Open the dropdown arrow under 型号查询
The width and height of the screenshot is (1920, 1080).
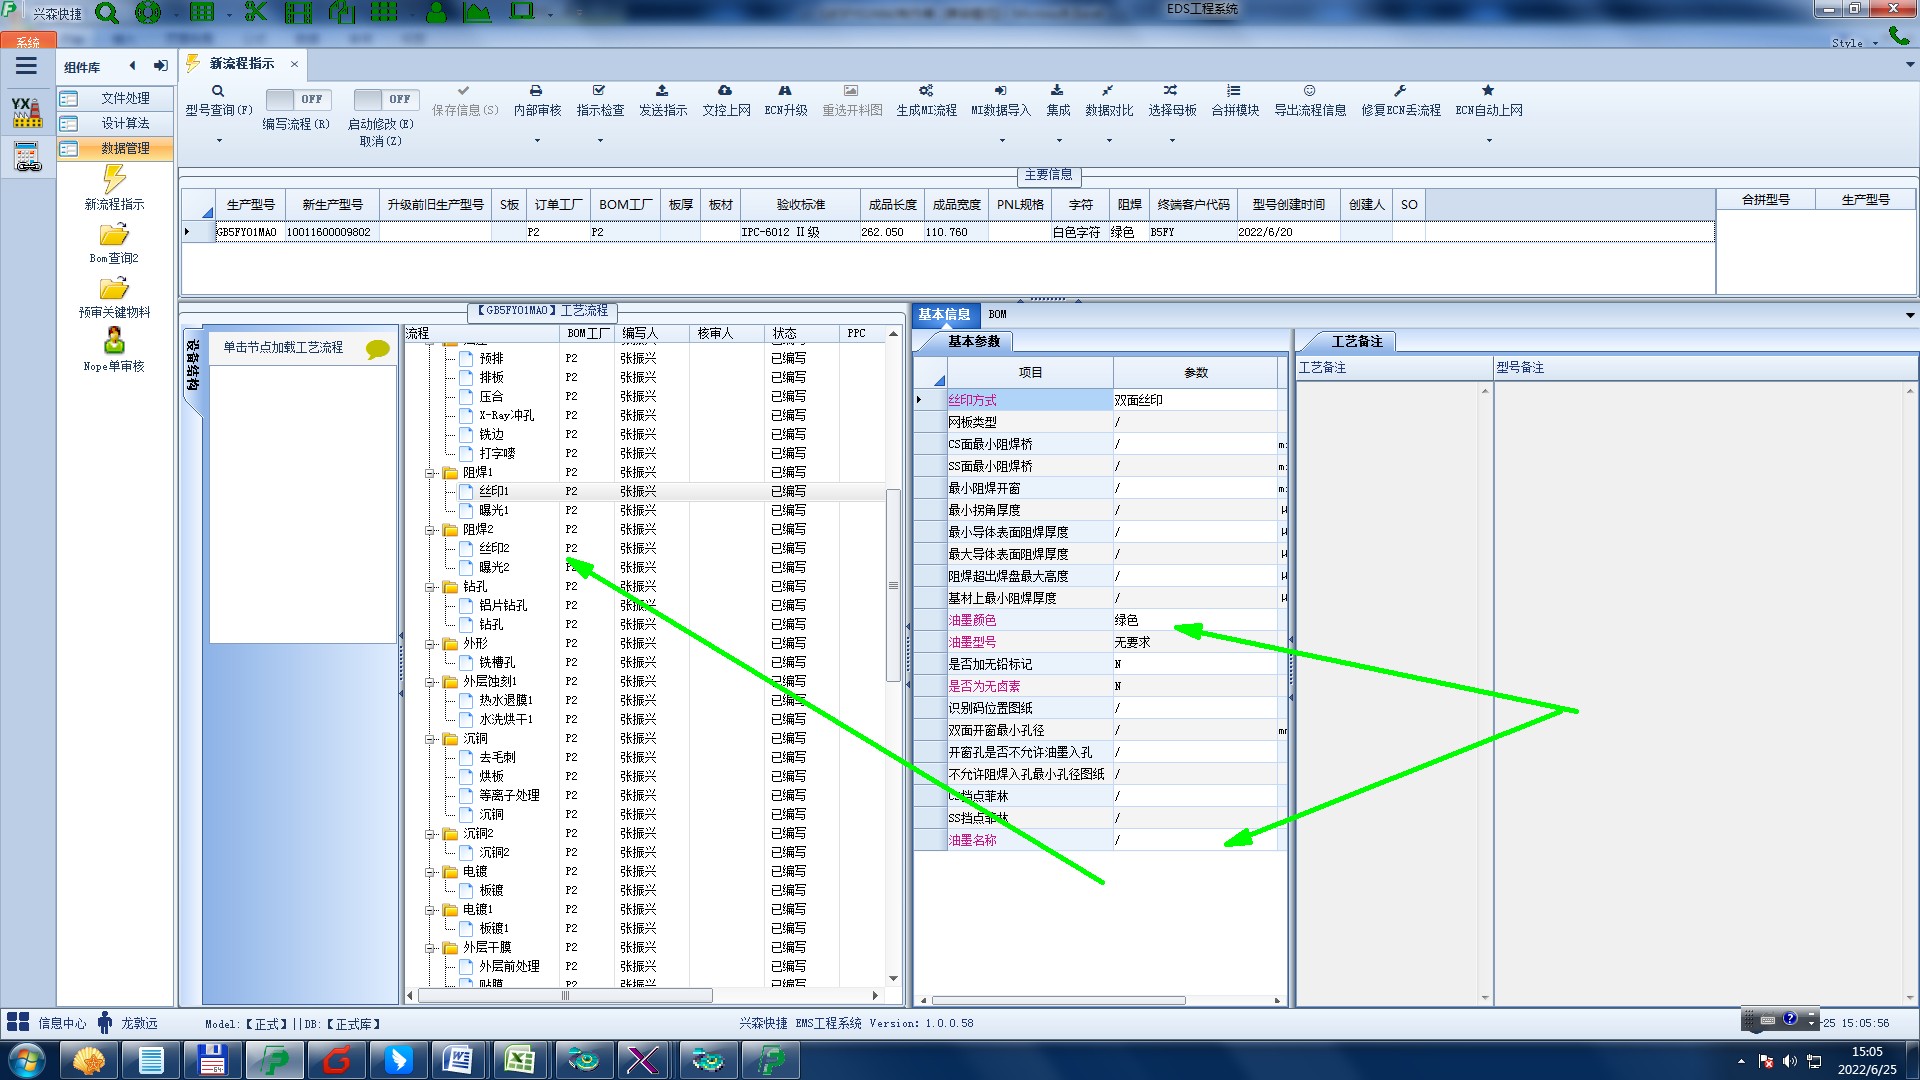coord(219,140)
